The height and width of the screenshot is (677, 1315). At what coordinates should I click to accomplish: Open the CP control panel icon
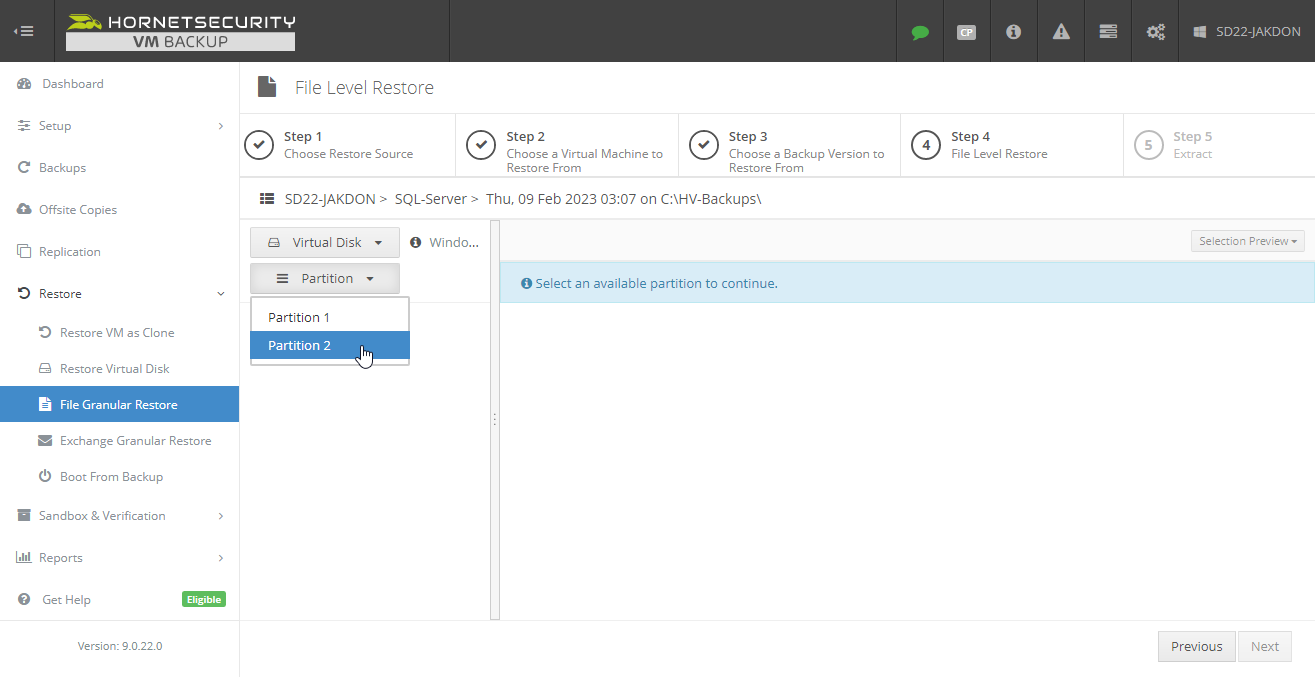(966, 31)
